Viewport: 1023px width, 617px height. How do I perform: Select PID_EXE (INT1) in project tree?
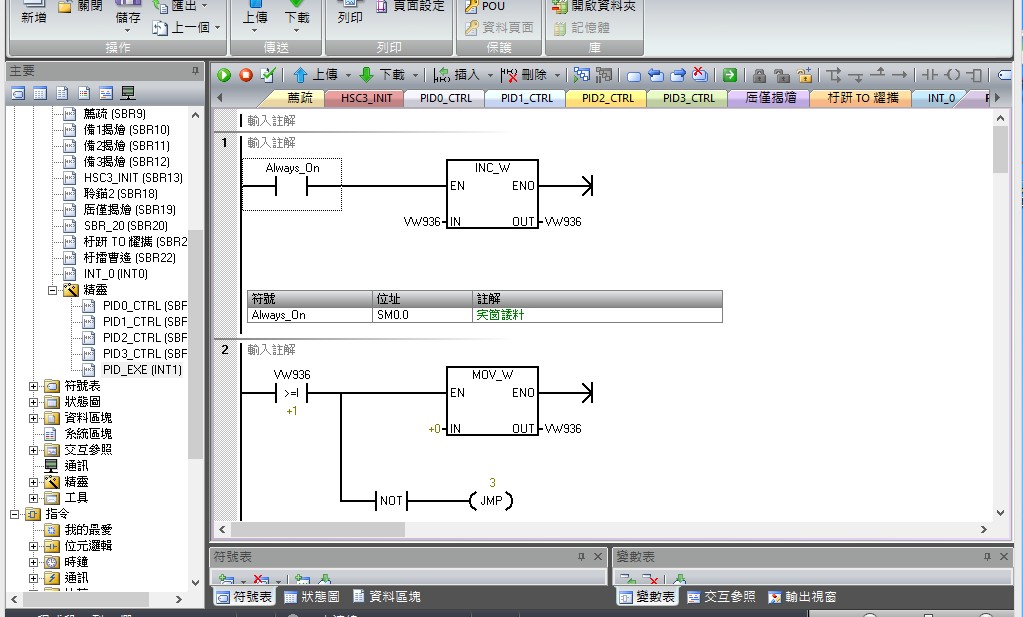[x=141, y=370]
